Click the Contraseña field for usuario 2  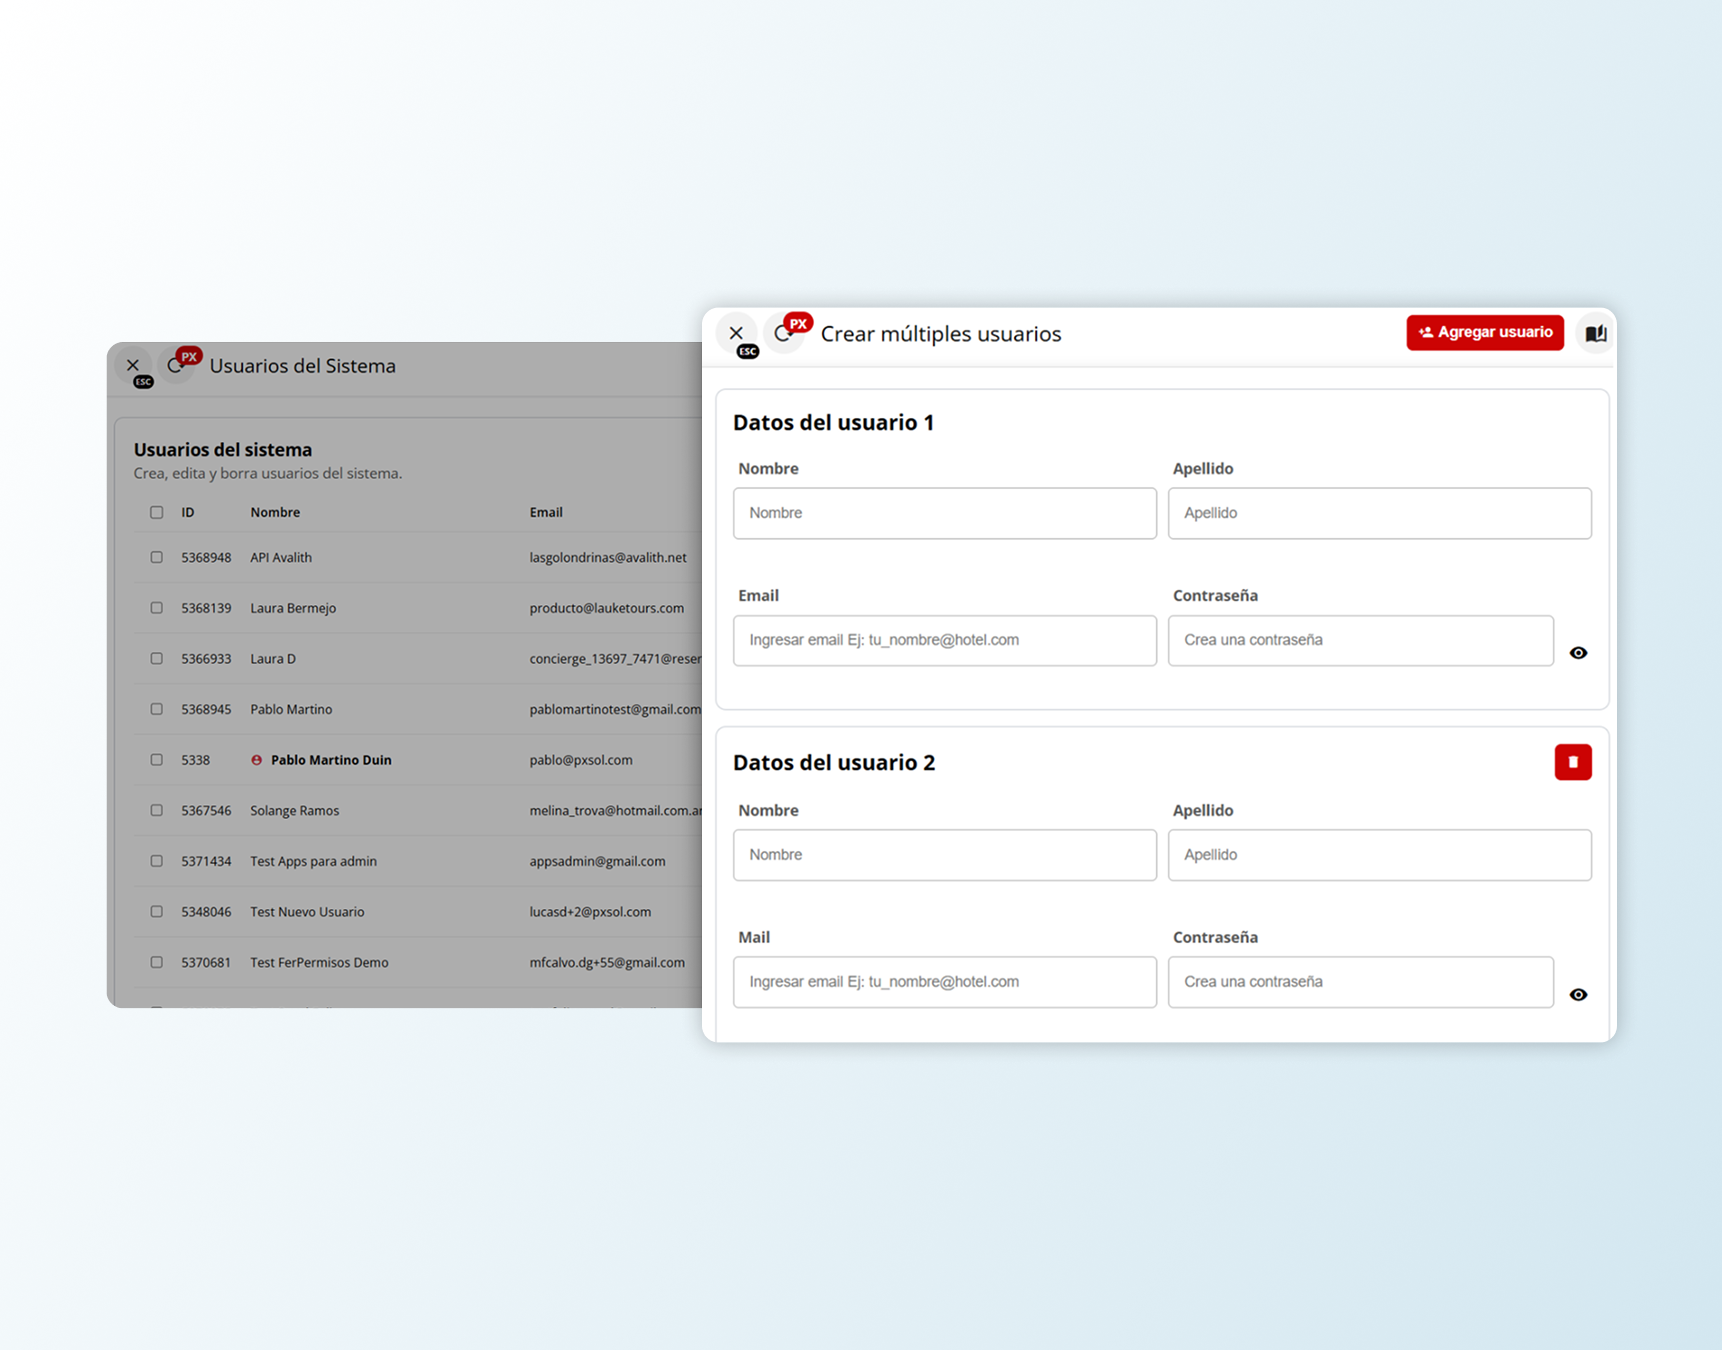point(1360,982)
